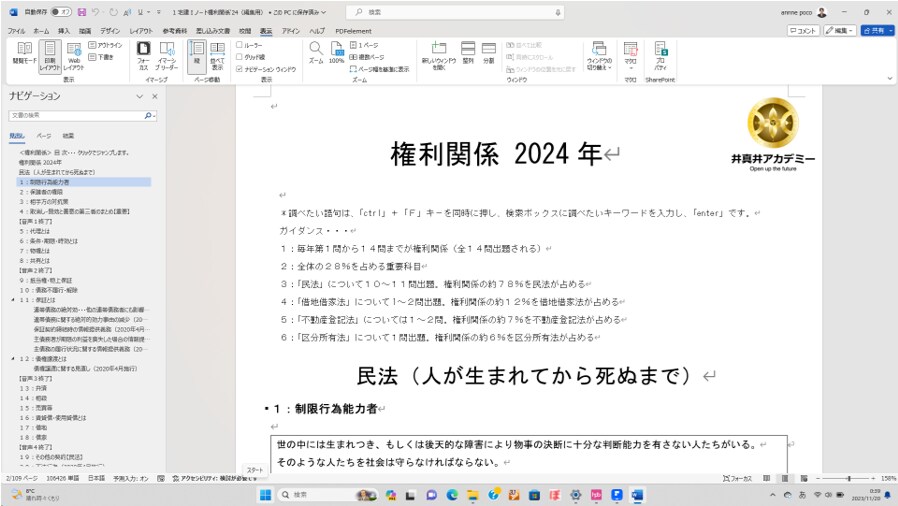The width and height of the screenshot is (898, 506).
Task: Open Outline (アウトライン) view
Action: [x=105, y=45]
